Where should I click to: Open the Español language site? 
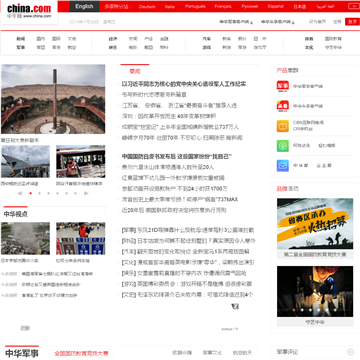tap(276, 6)
